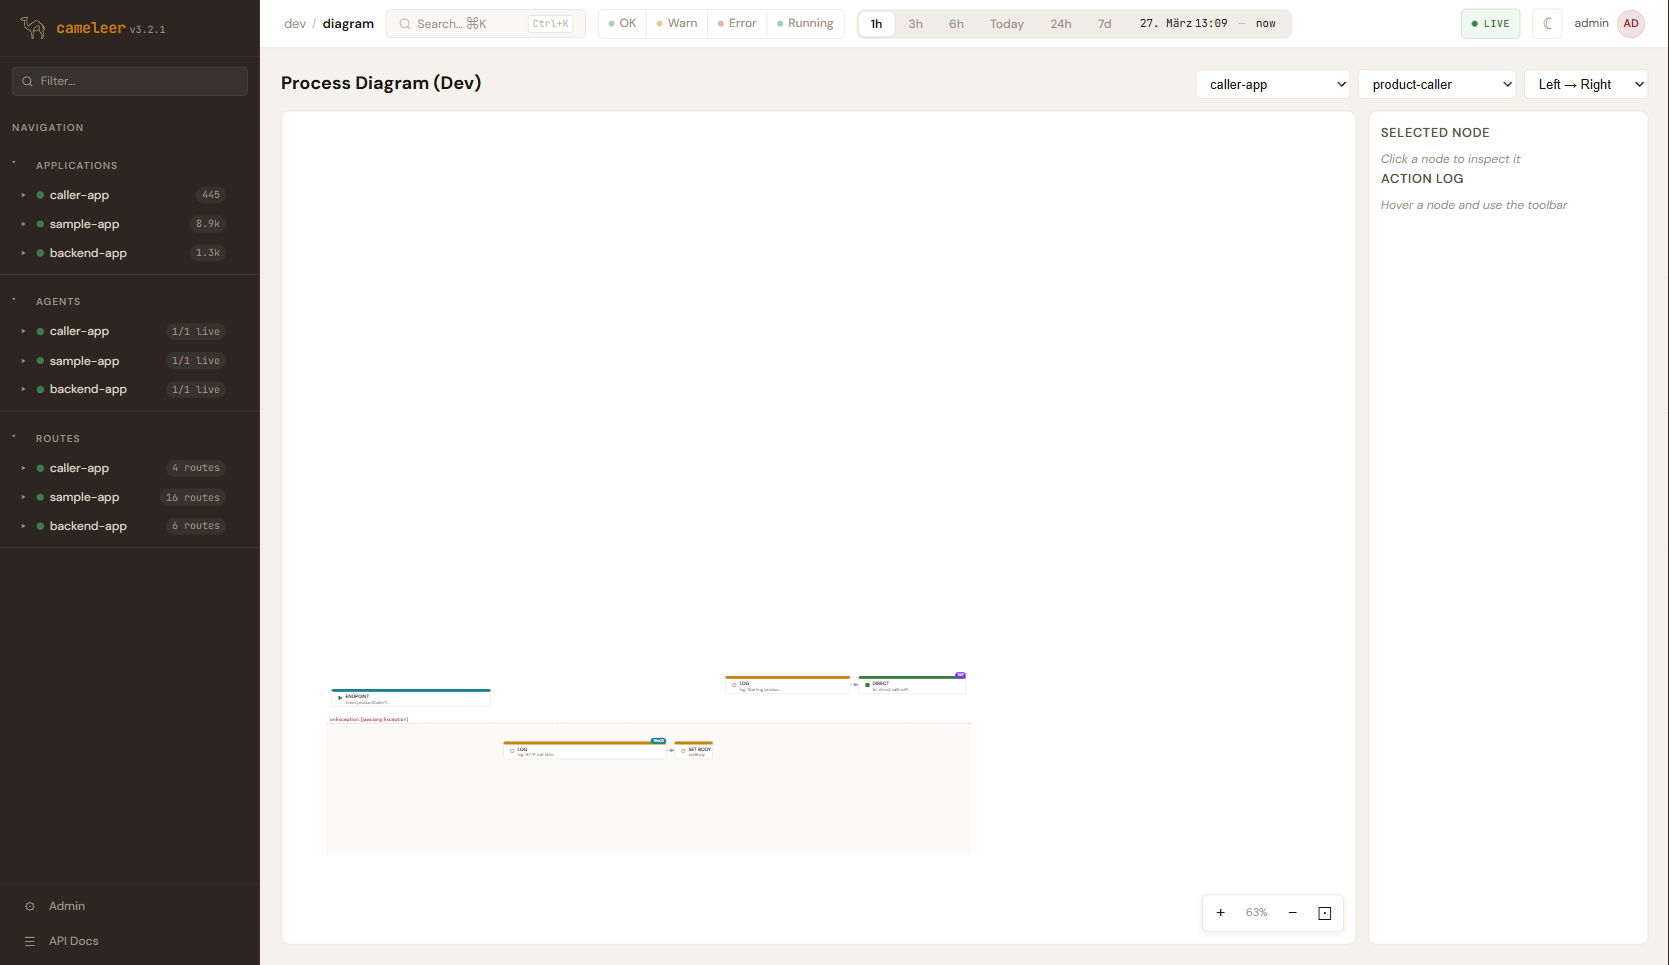Screen dimensions: 1669x965
Task: Open the caller-app application dropdown
Action: pyautogui.click(x=1272, y=85)
